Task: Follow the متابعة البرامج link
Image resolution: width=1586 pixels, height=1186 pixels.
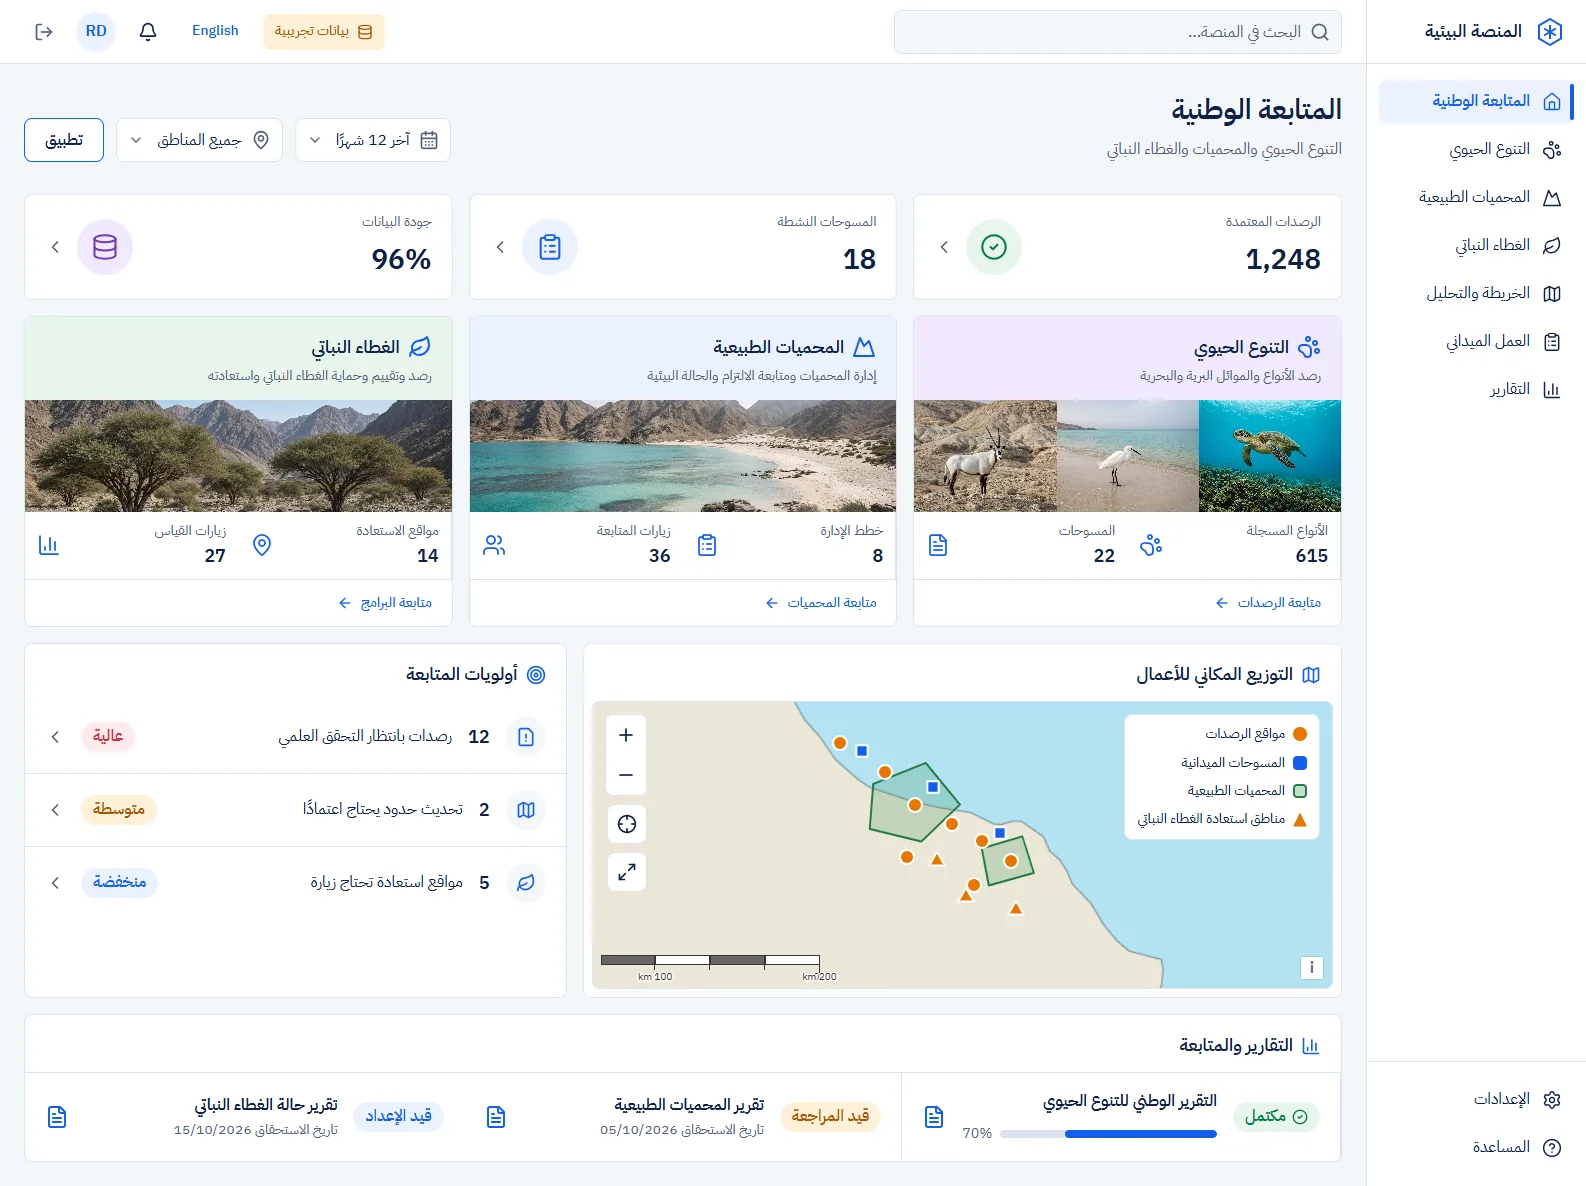Action: [385, 603]
